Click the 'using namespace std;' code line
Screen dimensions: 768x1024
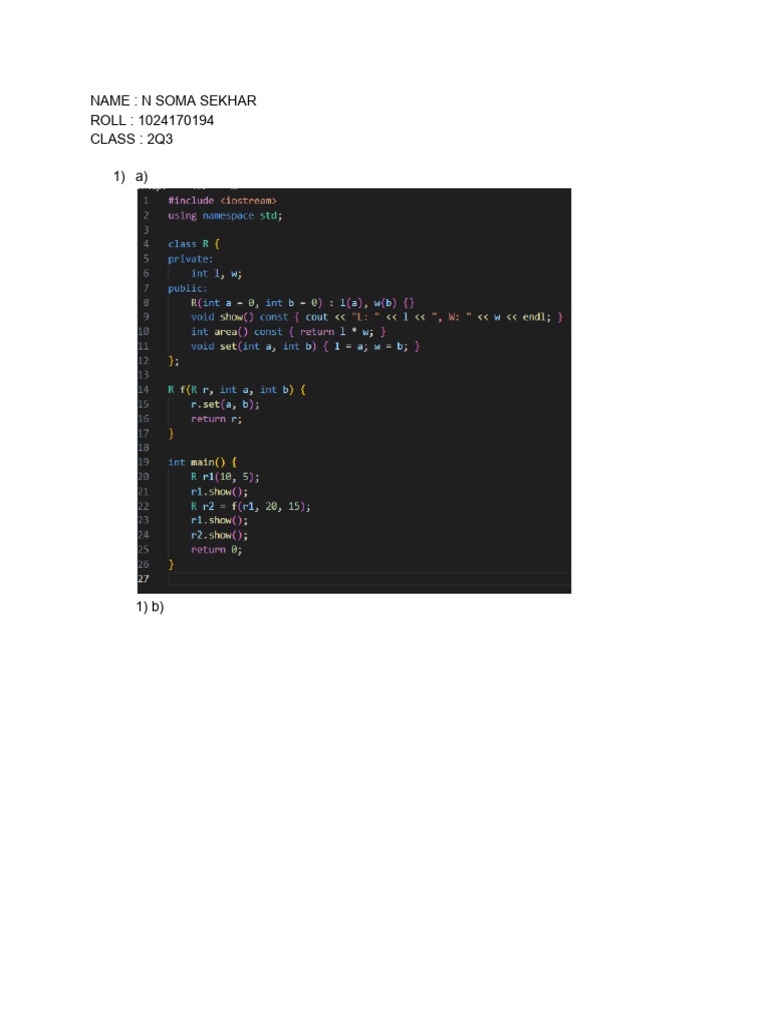point(225,216)
